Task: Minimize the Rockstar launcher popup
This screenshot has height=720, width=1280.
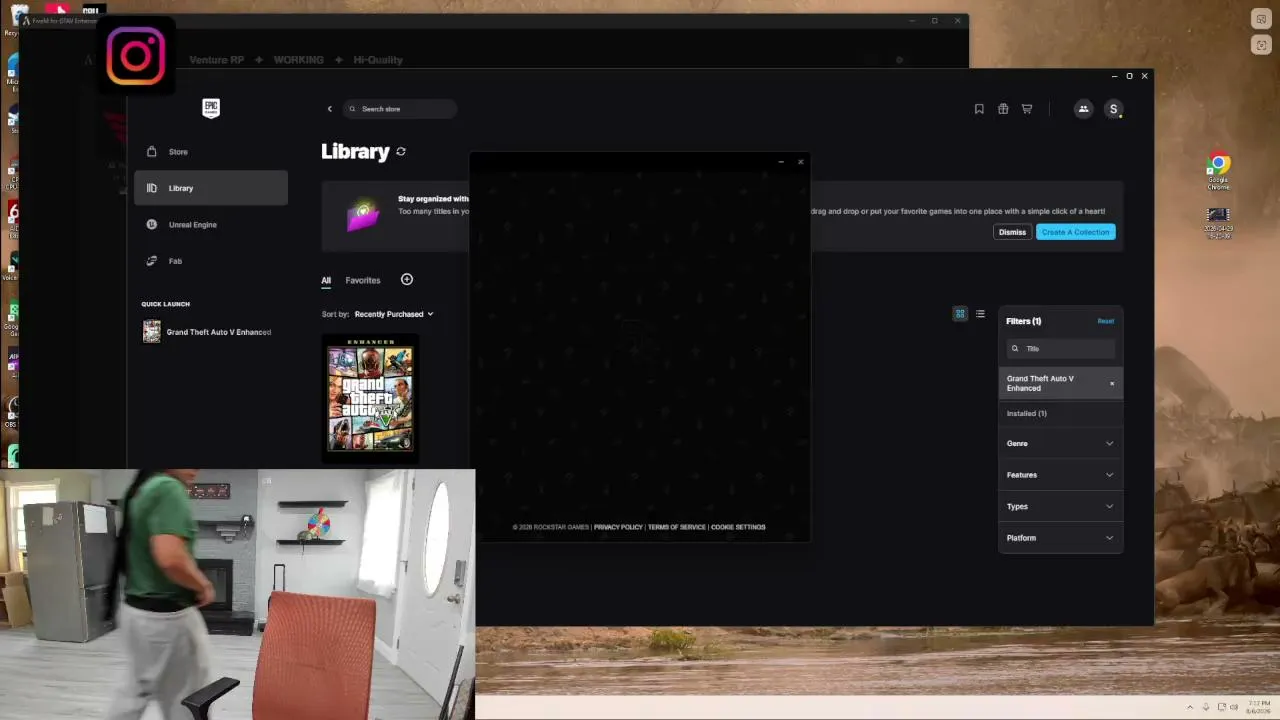Action: point(781,162)
